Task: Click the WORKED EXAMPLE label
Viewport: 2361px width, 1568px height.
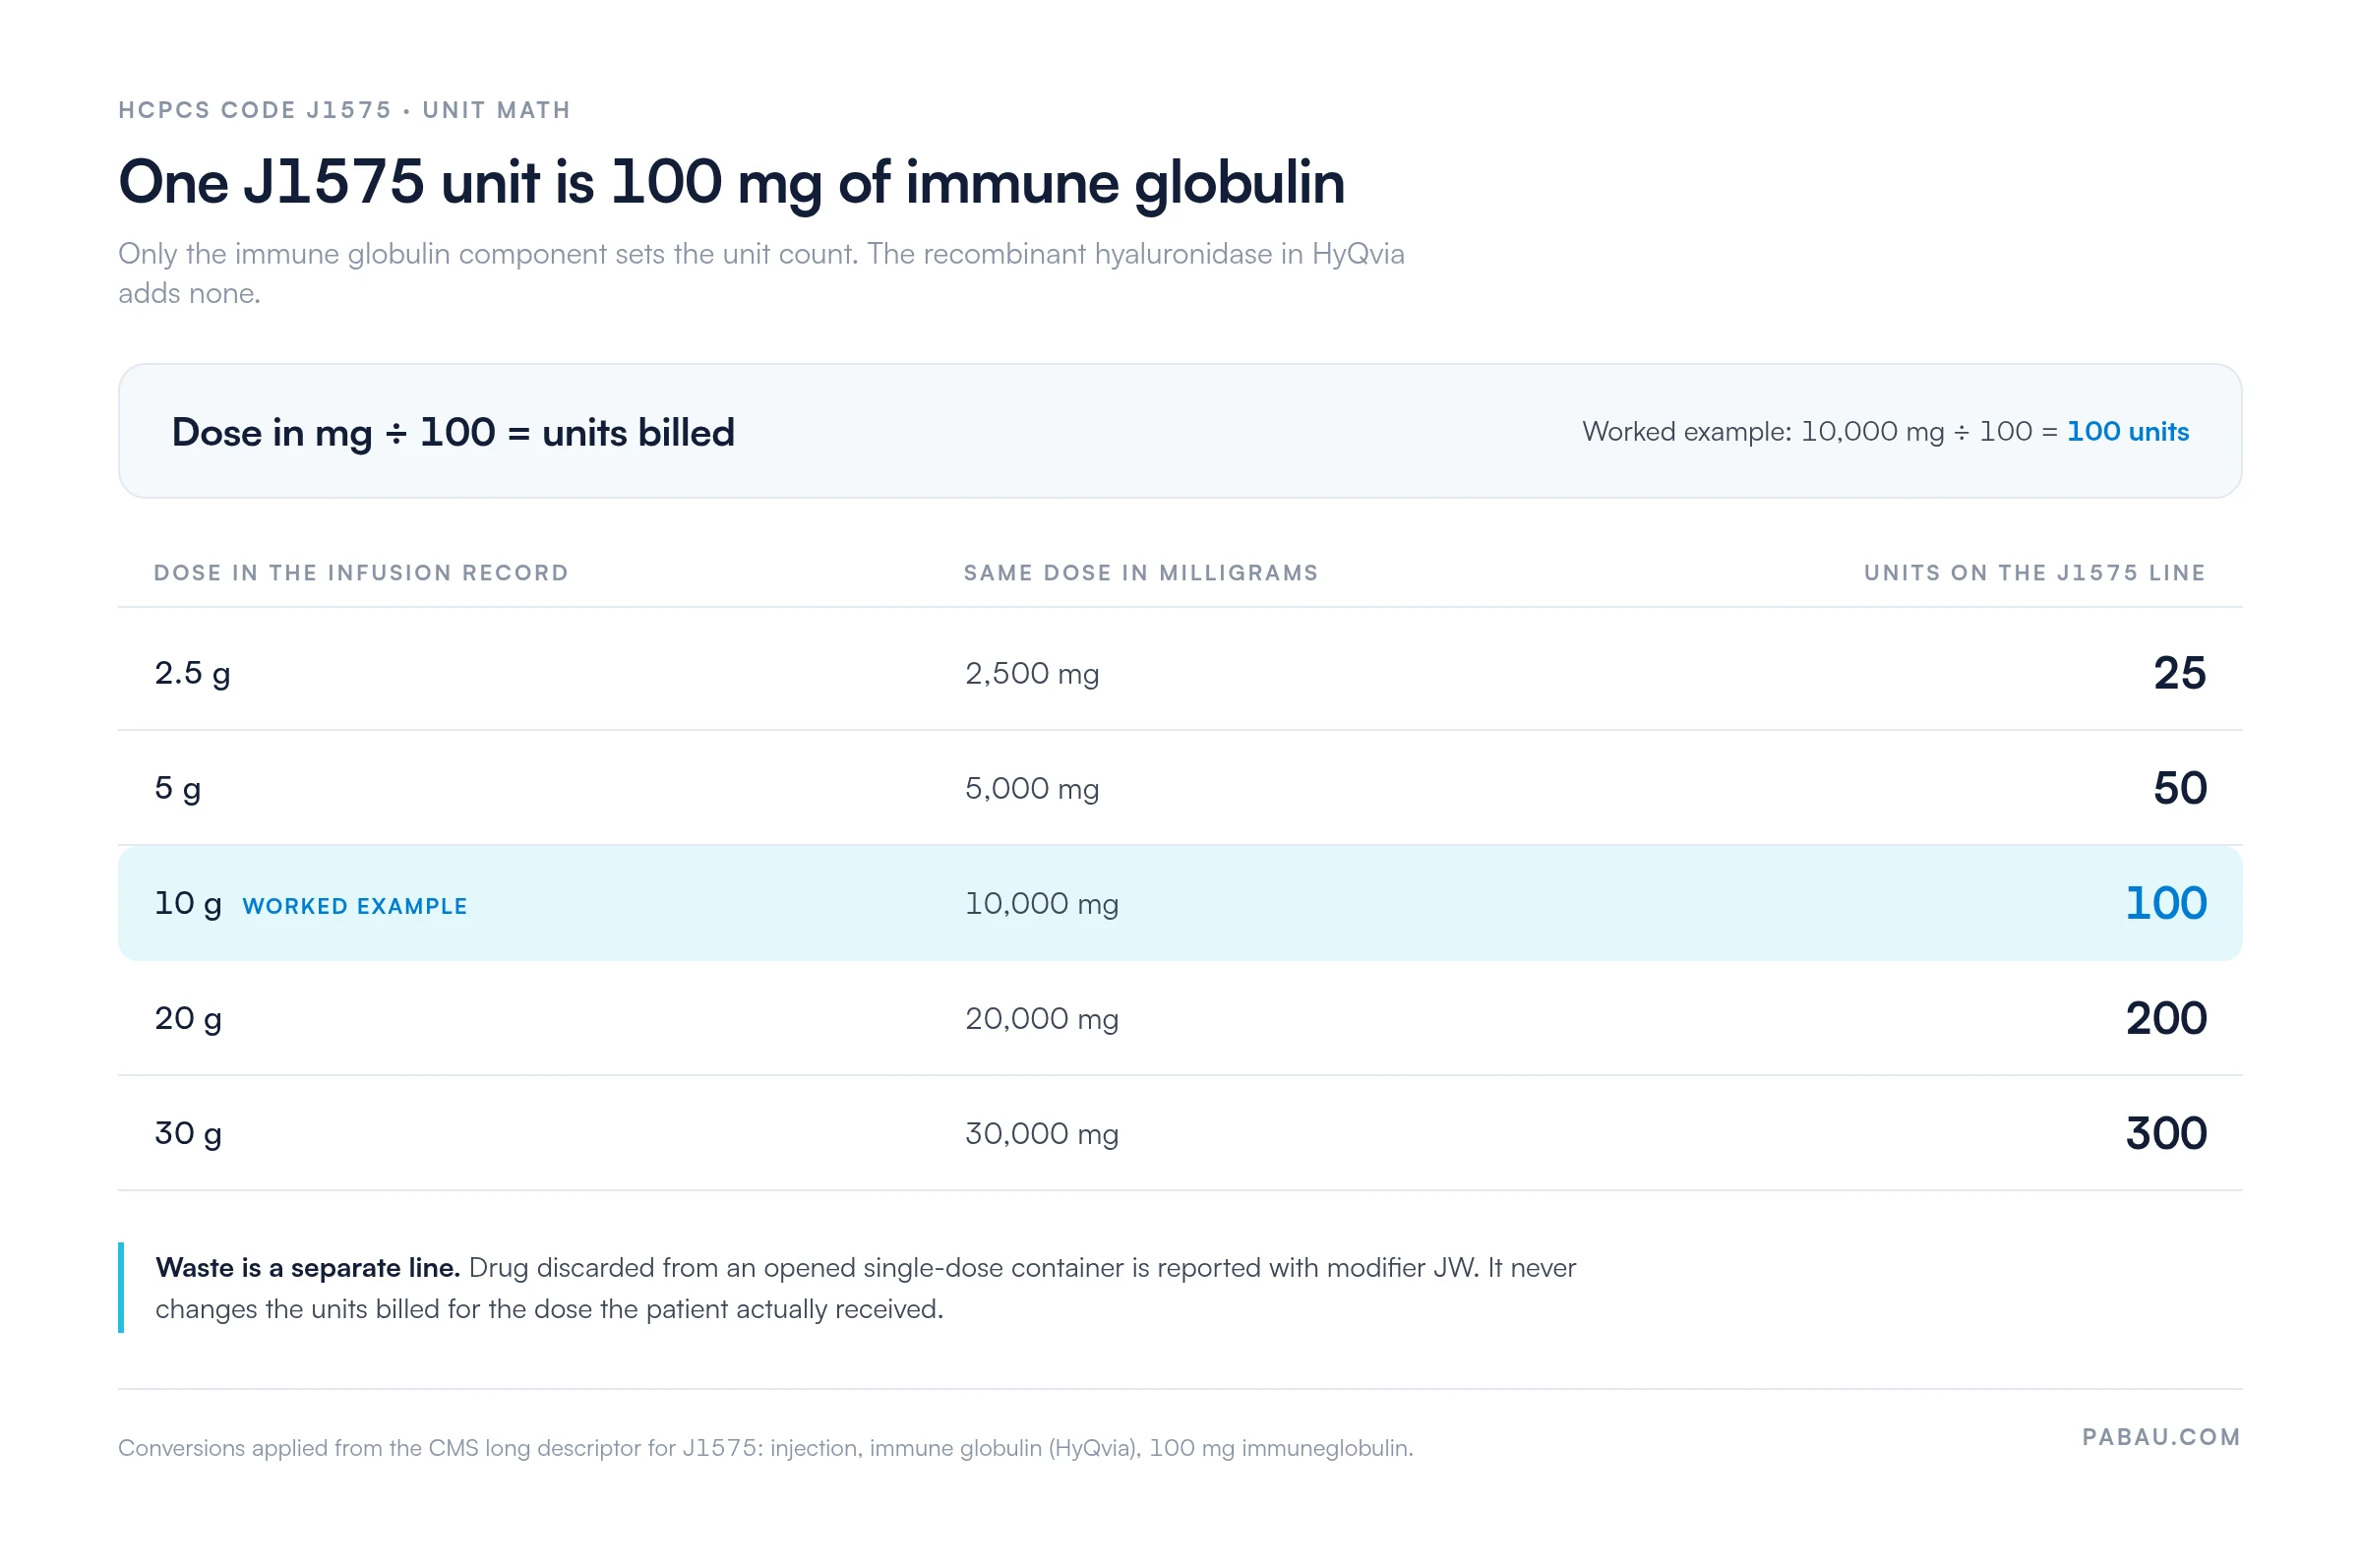Action: 355,906
